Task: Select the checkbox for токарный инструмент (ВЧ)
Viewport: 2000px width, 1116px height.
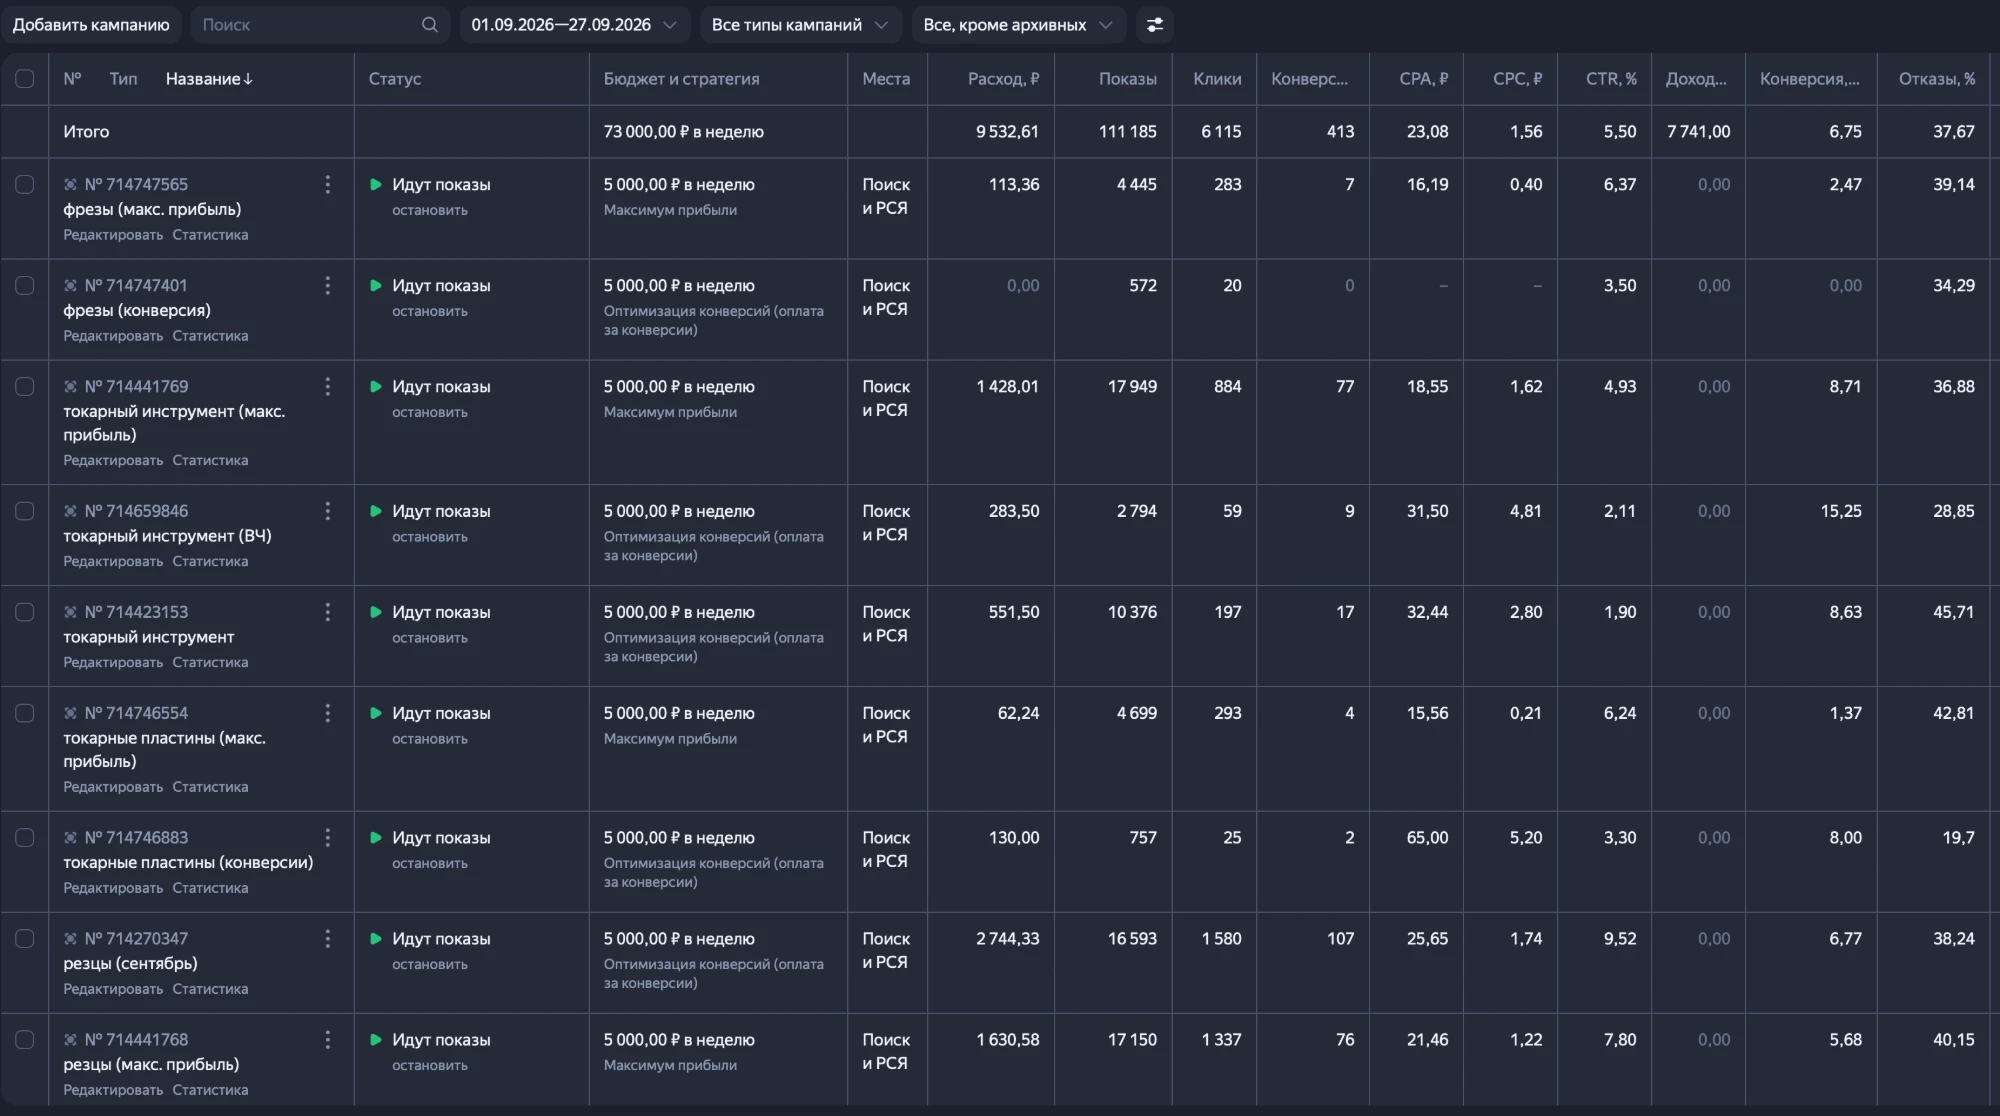Action: coord(25,512)
